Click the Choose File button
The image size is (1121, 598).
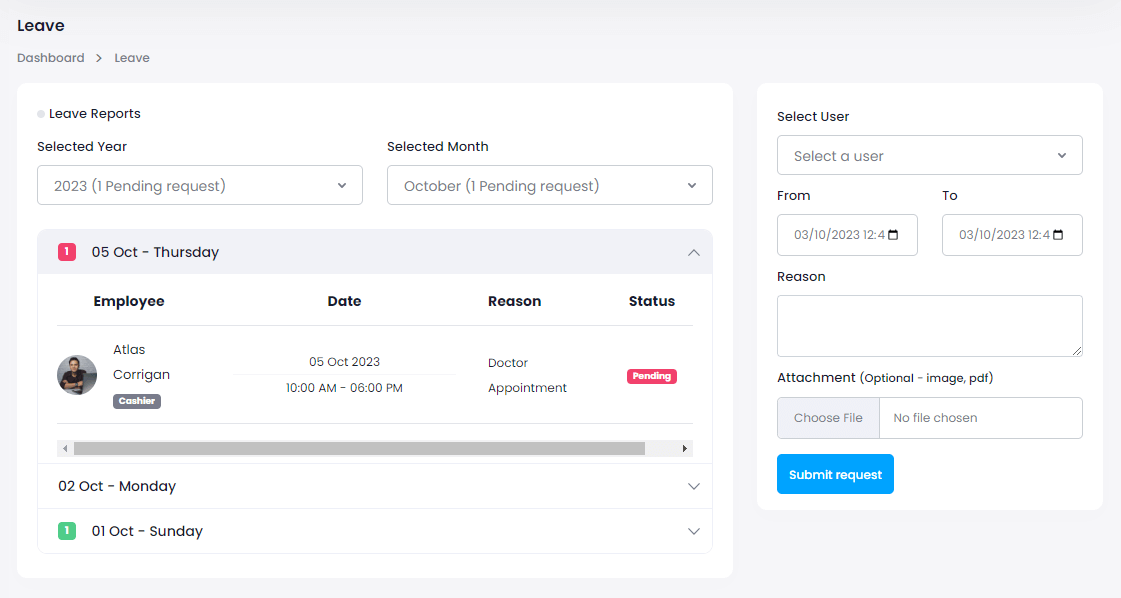(828, 418)
